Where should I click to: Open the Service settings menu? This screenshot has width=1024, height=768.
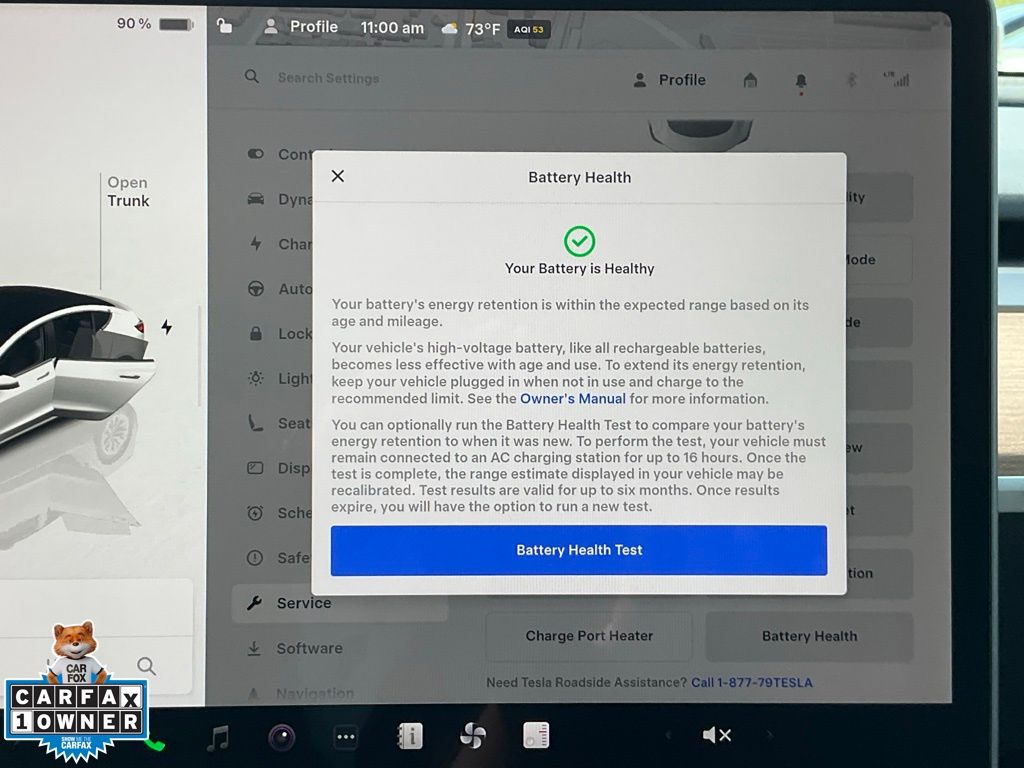pyautogui.click(x=303, y=603)
